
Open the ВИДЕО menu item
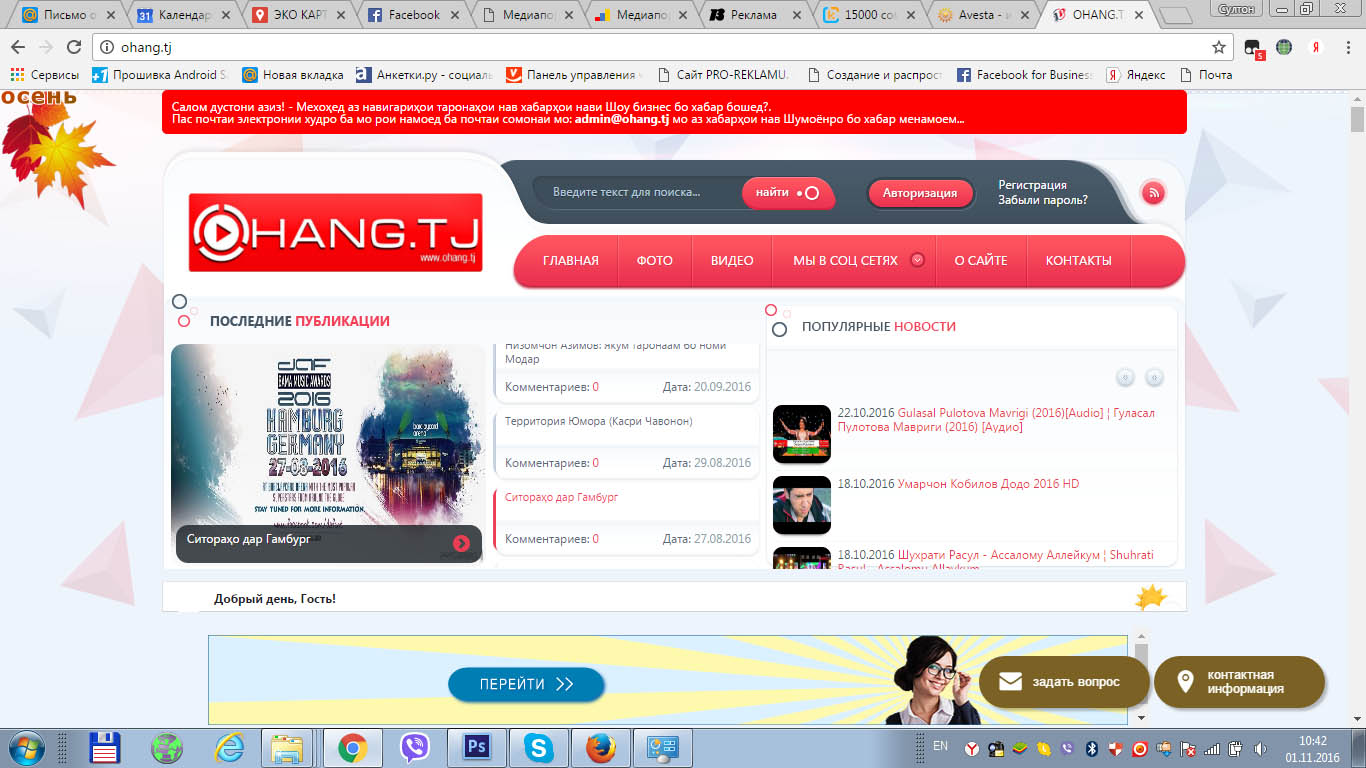coord(732,260)
